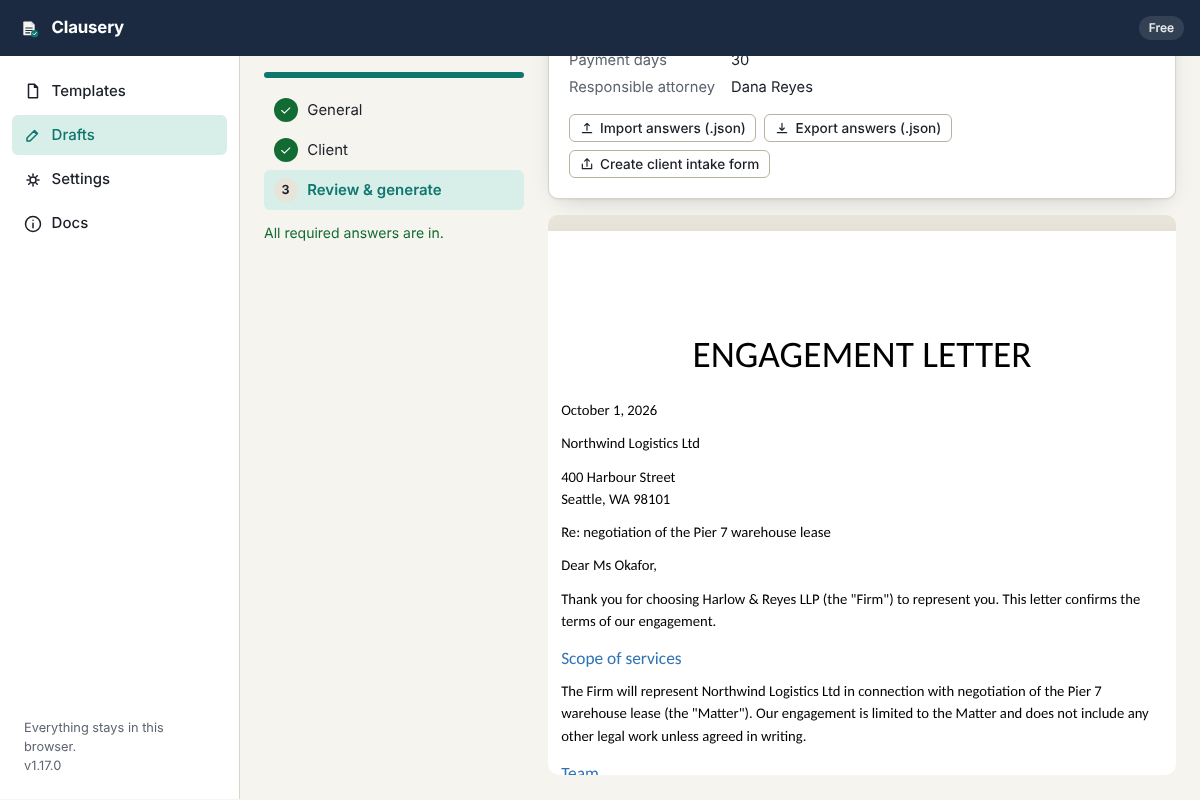Click Northwind Logistics Ltd address line

630,443
